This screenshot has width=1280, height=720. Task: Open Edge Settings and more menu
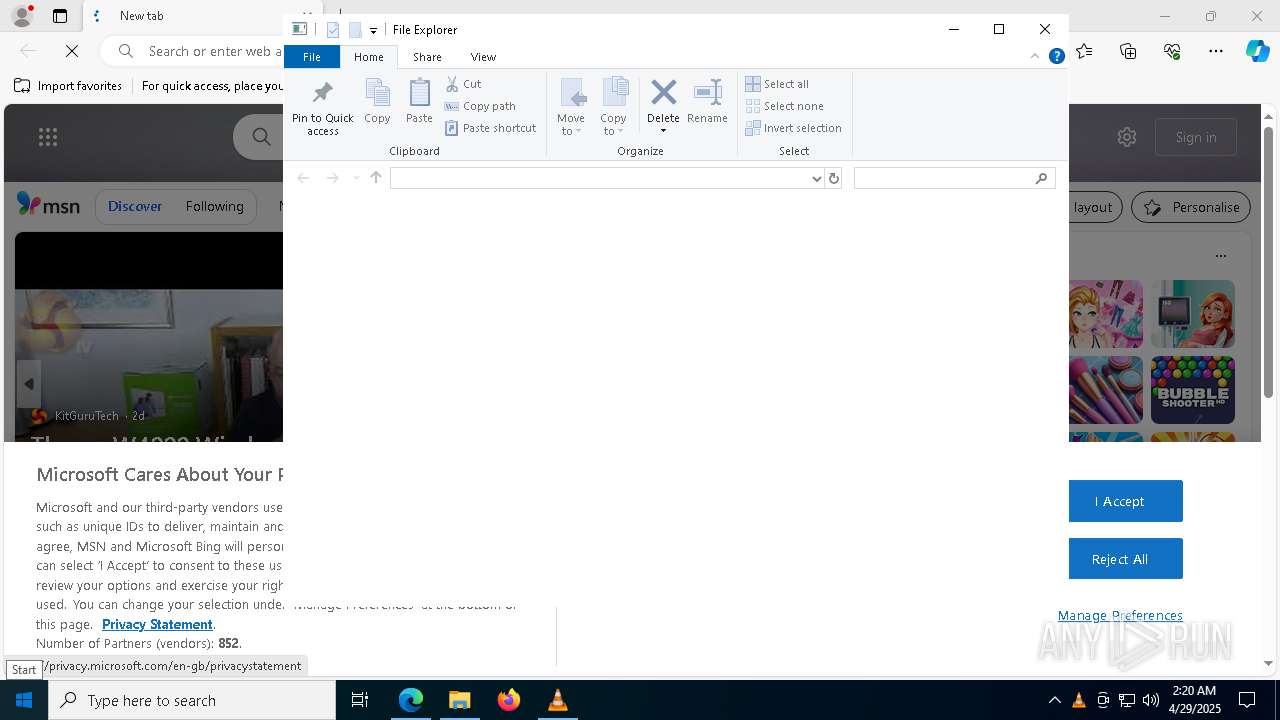pos(1216,51)
